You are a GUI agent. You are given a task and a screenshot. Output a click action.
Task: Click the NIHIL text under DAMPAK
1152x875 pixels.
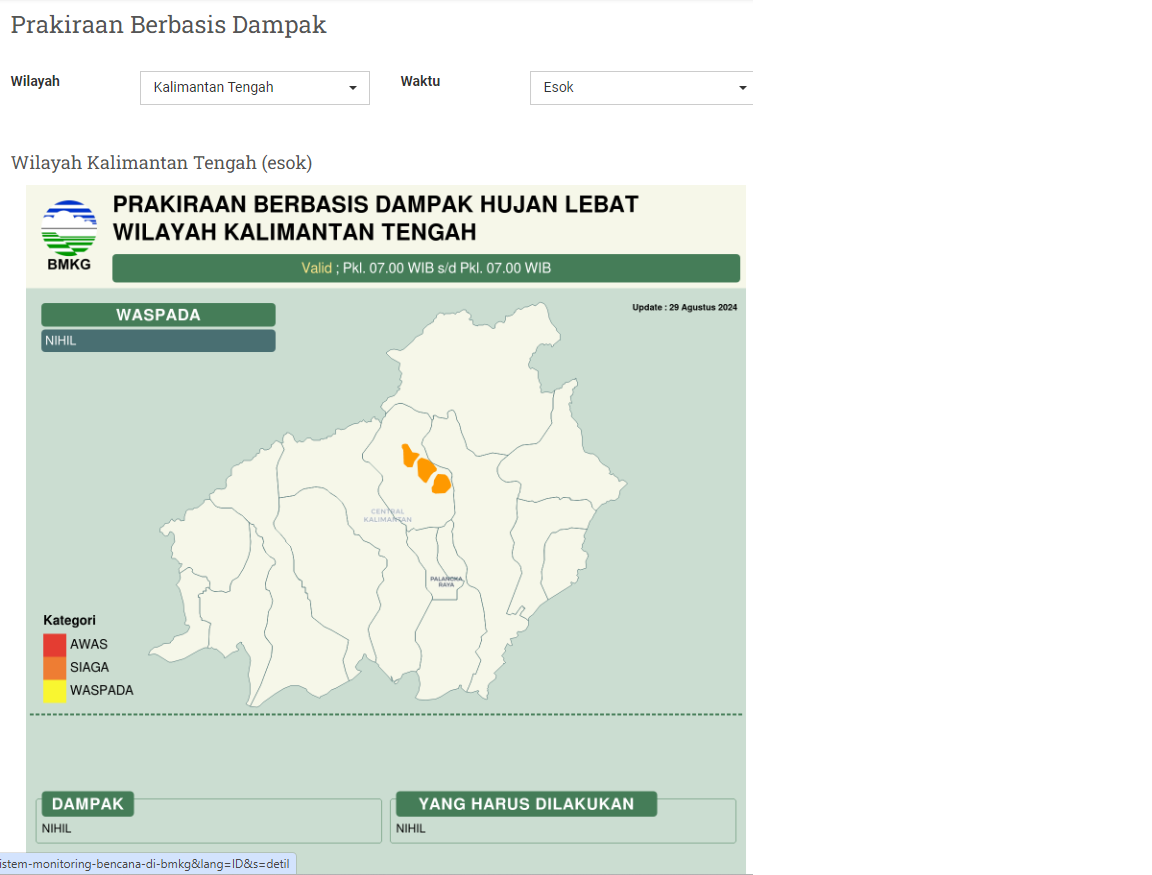tap(57, 828)
